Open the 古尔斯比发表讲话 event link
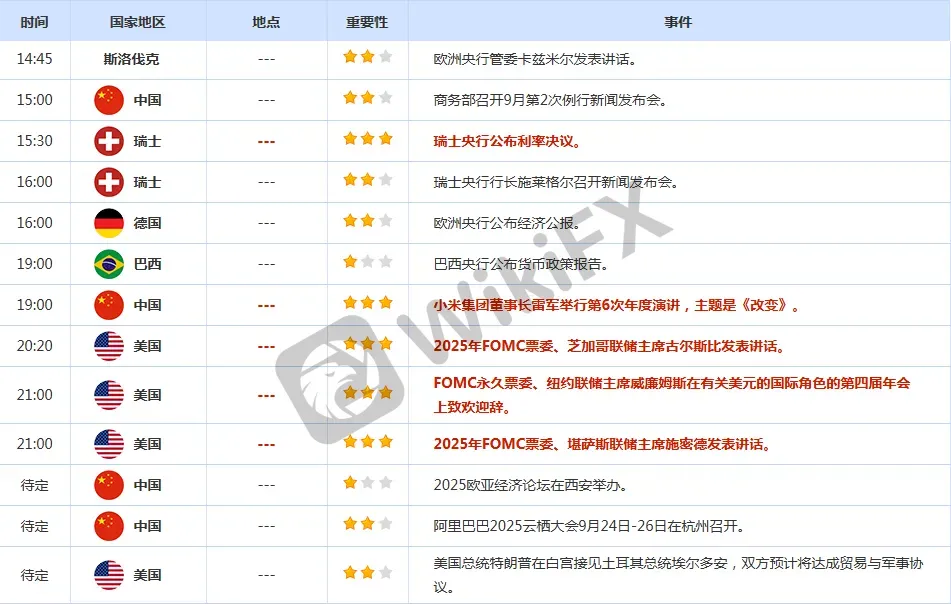This screenshot has width=951, height=604. [x=610, y=346]
